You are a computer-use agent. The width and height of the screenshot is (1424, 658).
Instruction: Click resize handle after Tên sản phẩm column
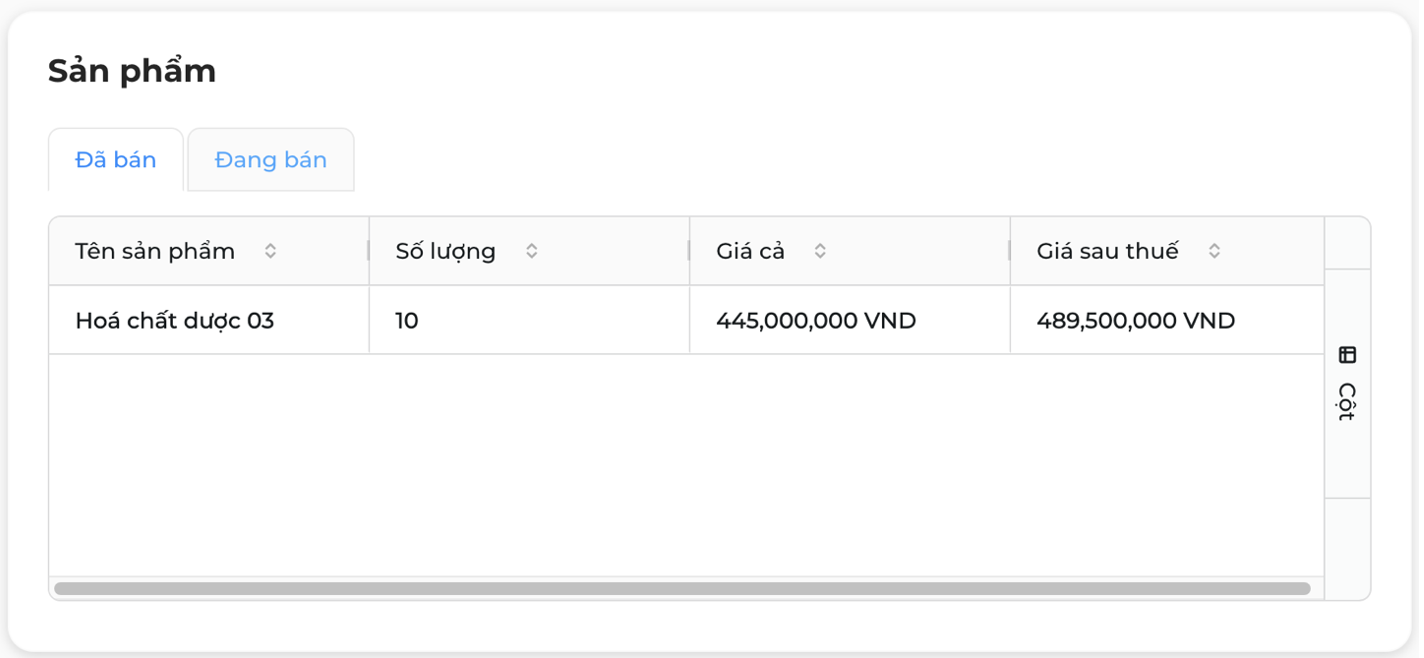point(369,251)
